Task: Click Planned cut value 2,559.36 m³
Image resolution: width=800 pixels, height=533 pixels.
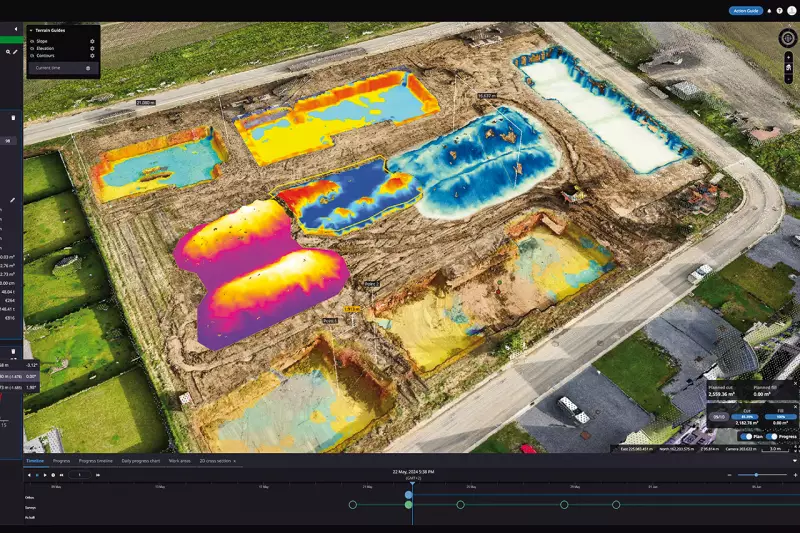Action: click(721, 394)
